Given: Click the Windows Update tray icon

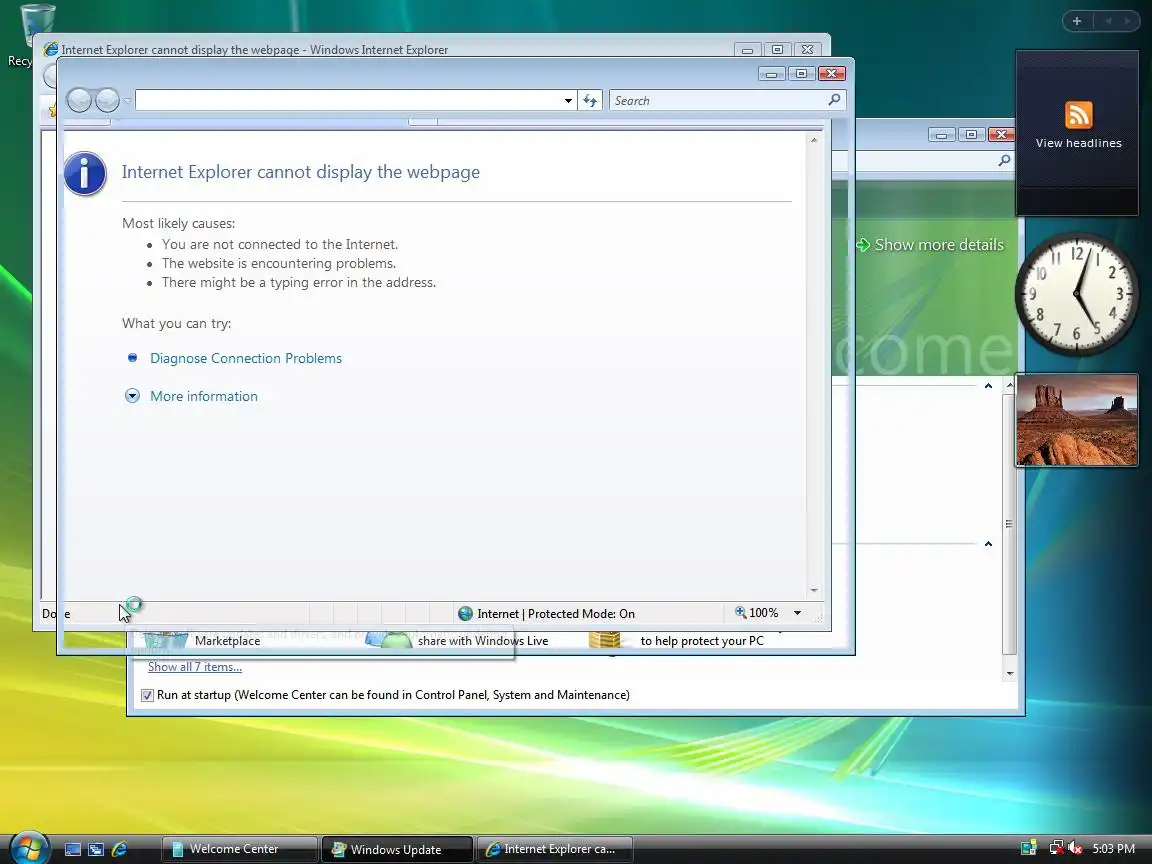Looking at the screenshot, I should pyautogui.click(x=1029, y=849).
